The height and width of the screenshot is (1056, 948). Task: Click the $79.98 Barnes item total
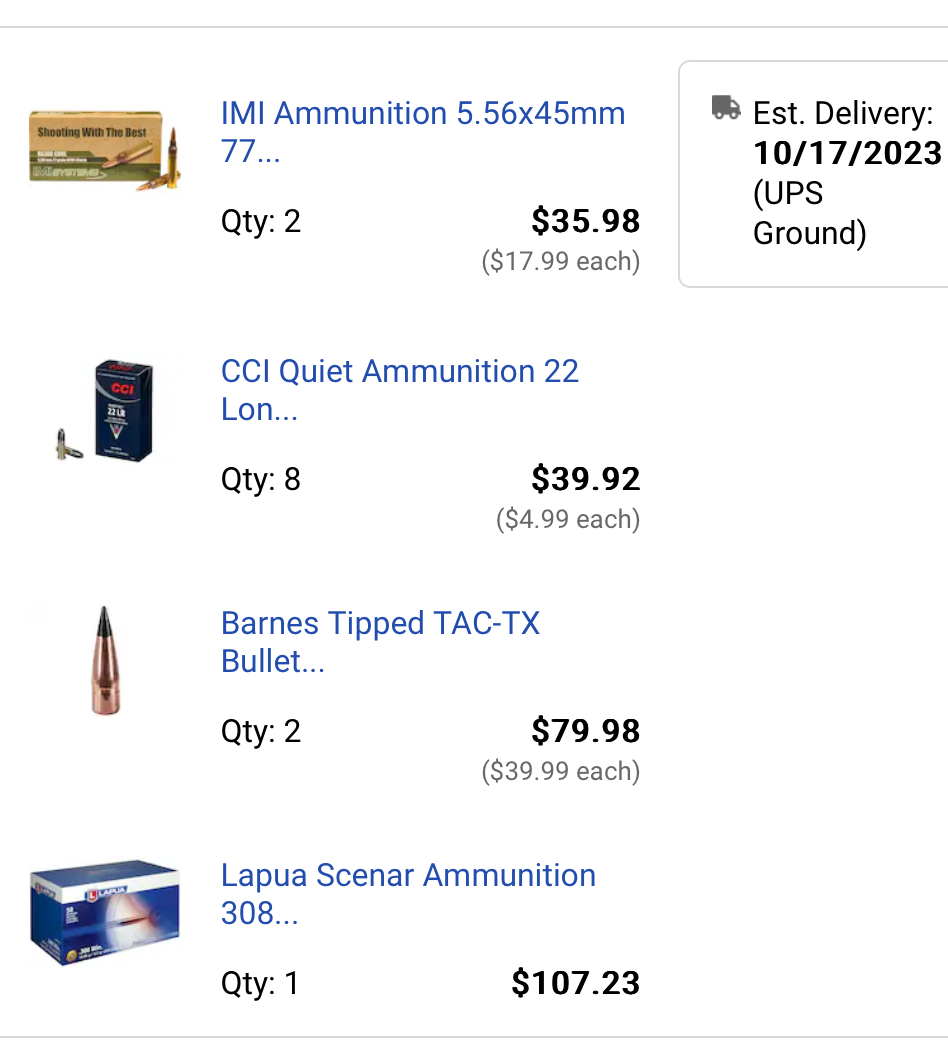coord(585,731)
